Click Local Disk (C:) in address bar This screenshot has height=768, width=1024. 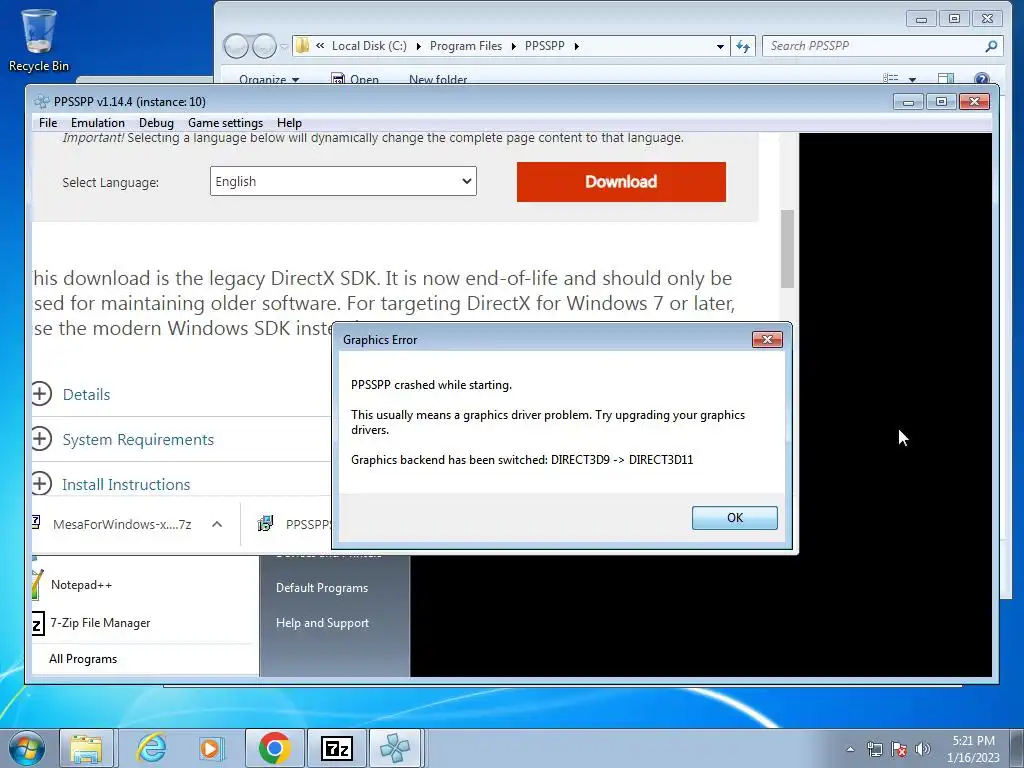(369, 46)
